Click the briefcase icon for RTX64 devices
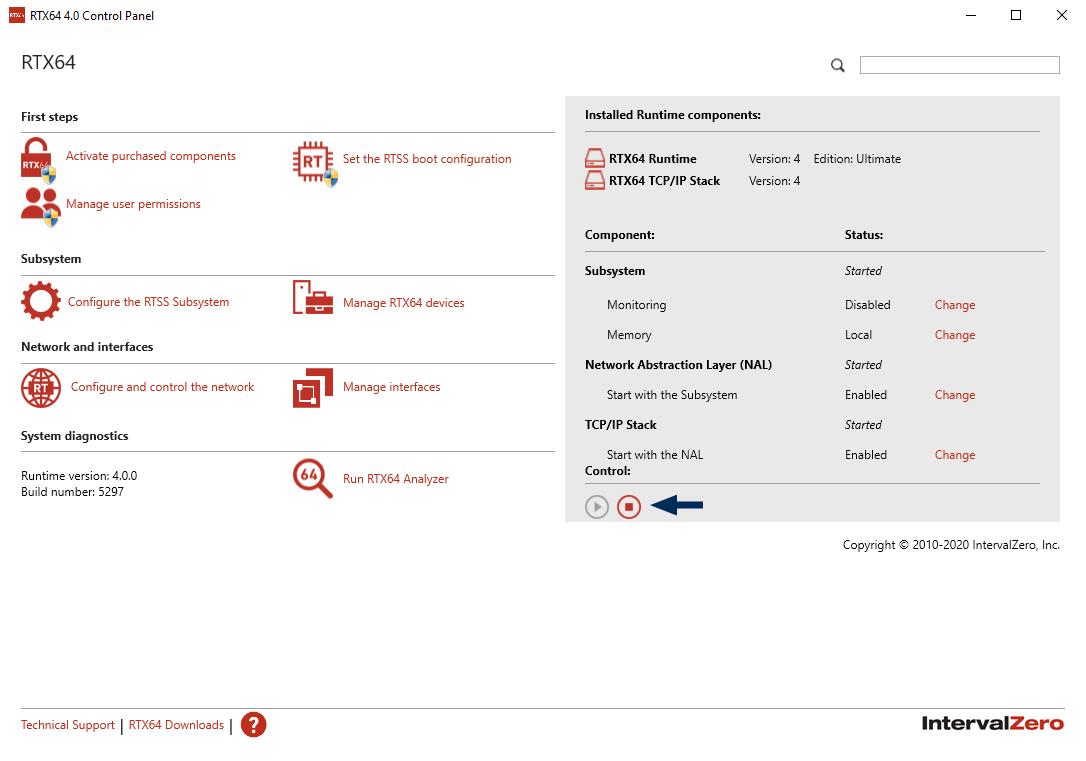 click(313, 297)
